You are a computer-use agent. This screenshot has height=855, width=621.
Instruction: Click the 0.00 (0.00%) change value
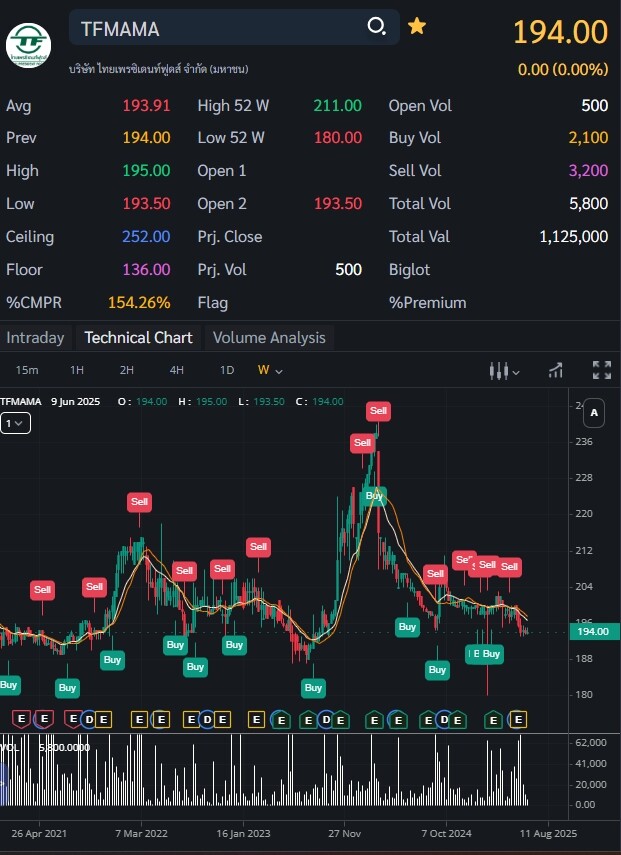(563, 70)
